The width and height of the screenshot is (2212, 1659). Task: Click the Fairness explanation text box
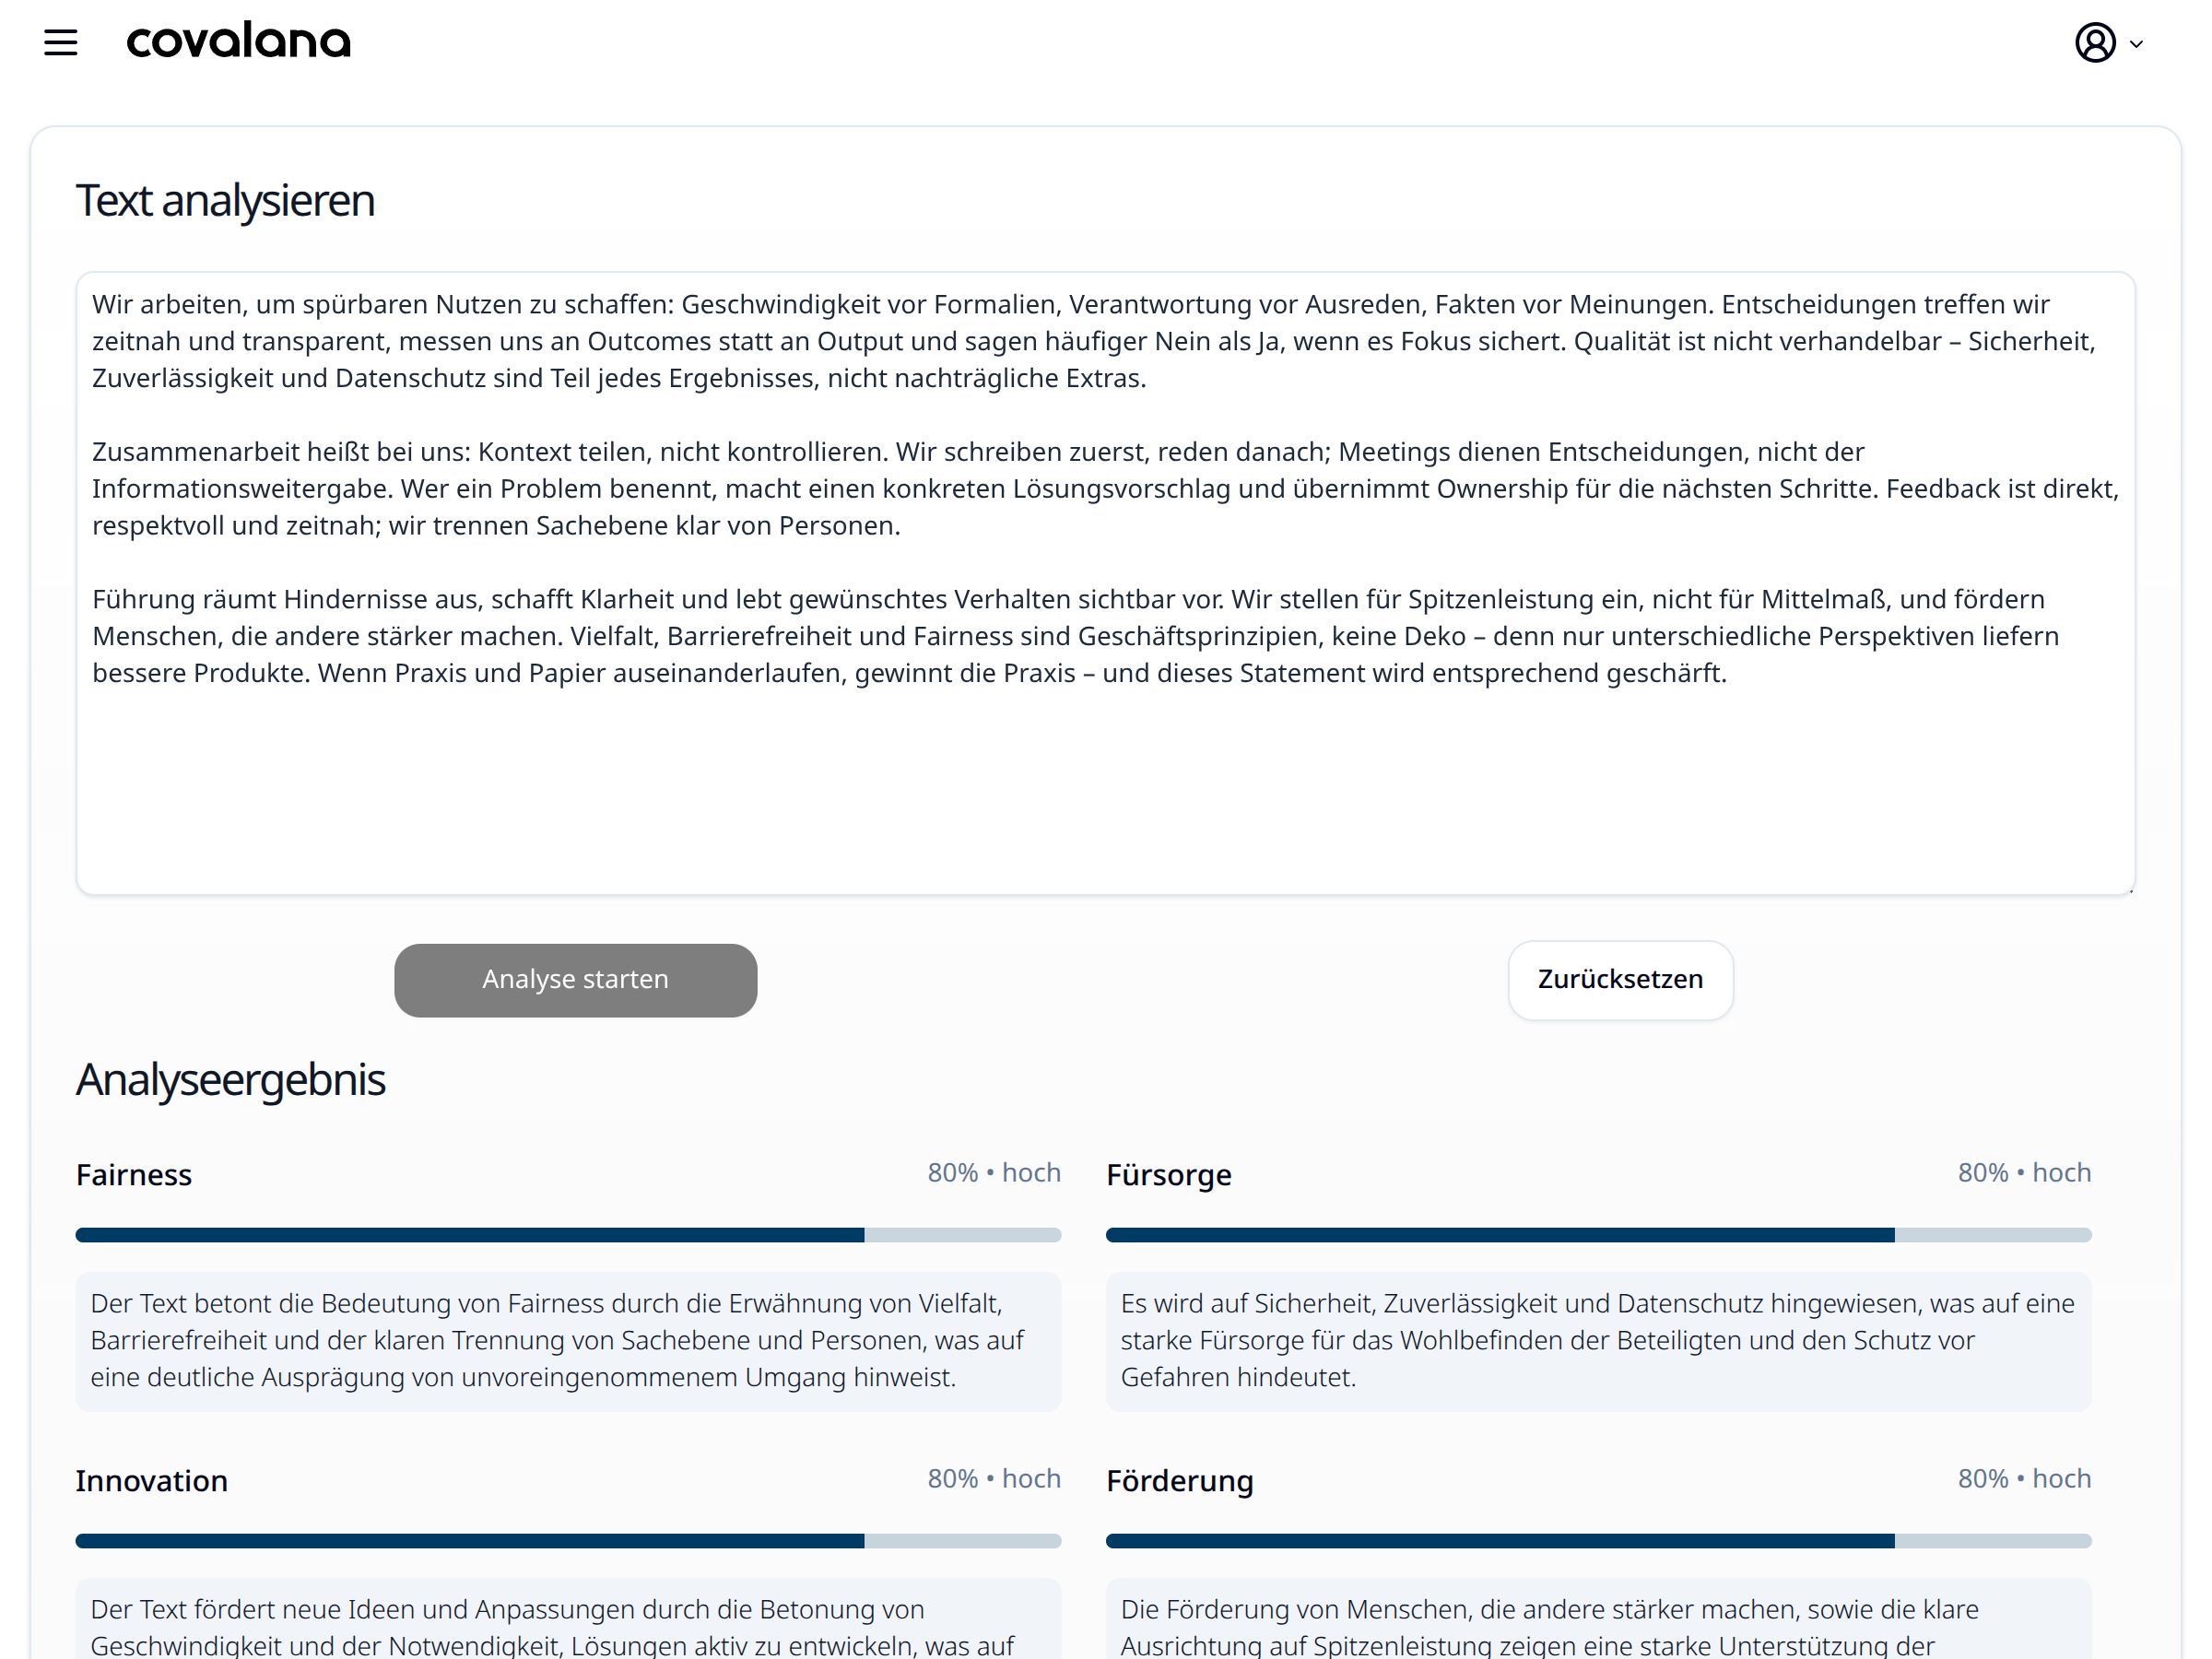(568, 1340)
